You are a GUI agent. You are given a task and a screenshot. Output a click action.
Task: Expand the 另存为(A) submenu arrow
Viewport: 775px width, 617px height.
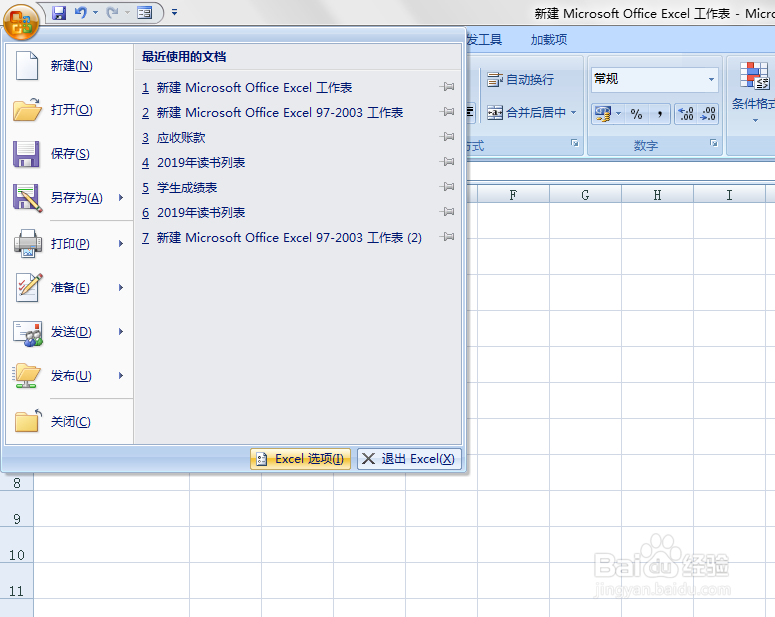121,198
